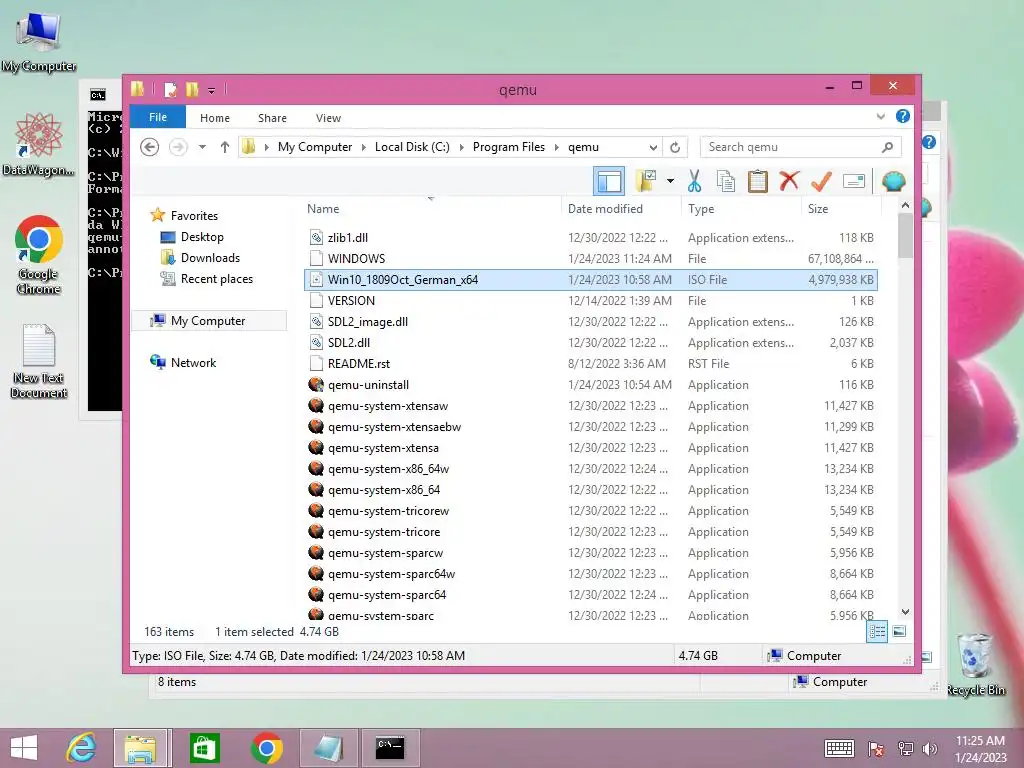Expand the arrow after Program Files breadcrumb
This screenshot has height=768, width=1024.
[x=556, y=147]
